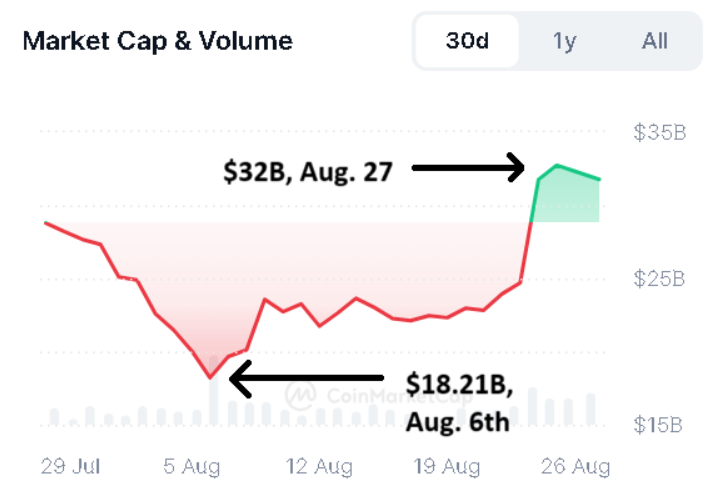The width and height of the screenshot is (705, 479).
Task: Show the All time range
Action: [x=655, y=41]
